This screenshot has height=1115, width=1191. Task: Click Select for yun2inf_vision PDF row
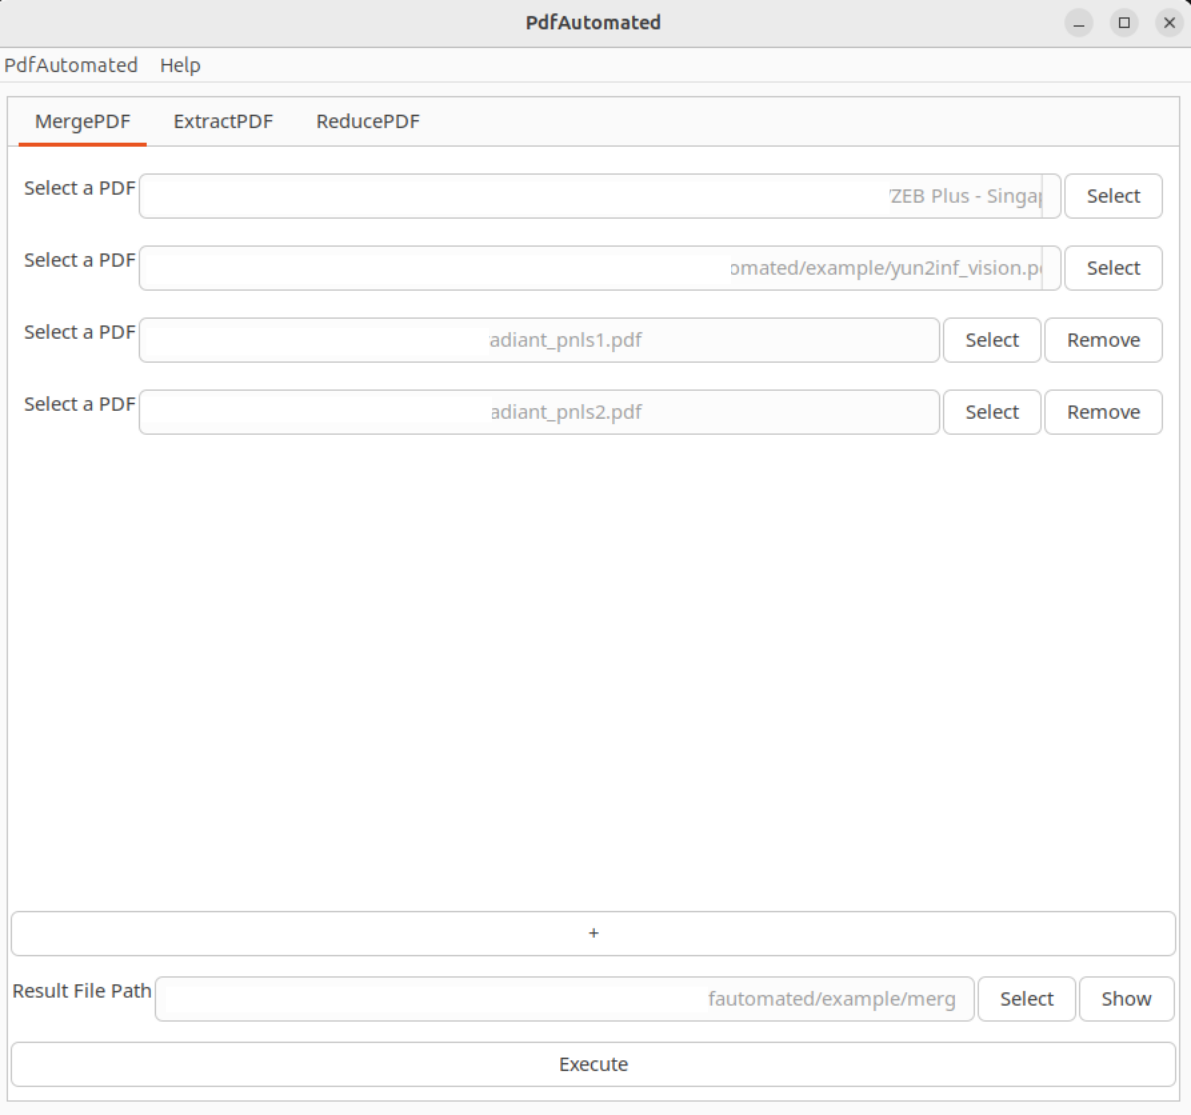click(1112, 268)
